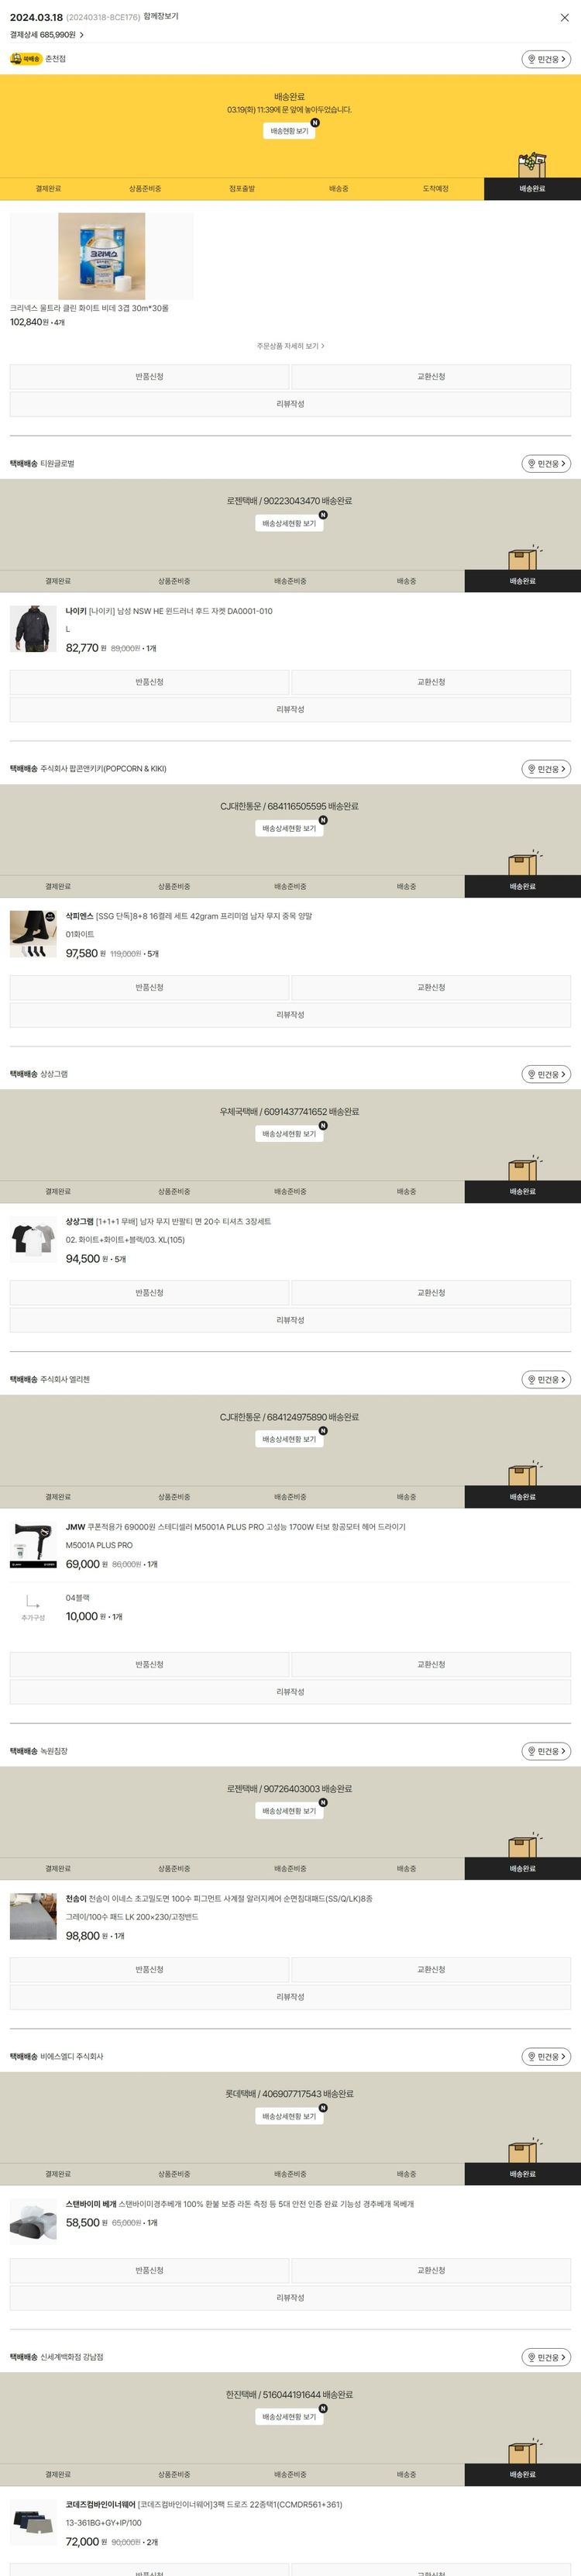
Task: Click location pin 민건웅 in 녹원침장 section
Action: point(546,1752)
